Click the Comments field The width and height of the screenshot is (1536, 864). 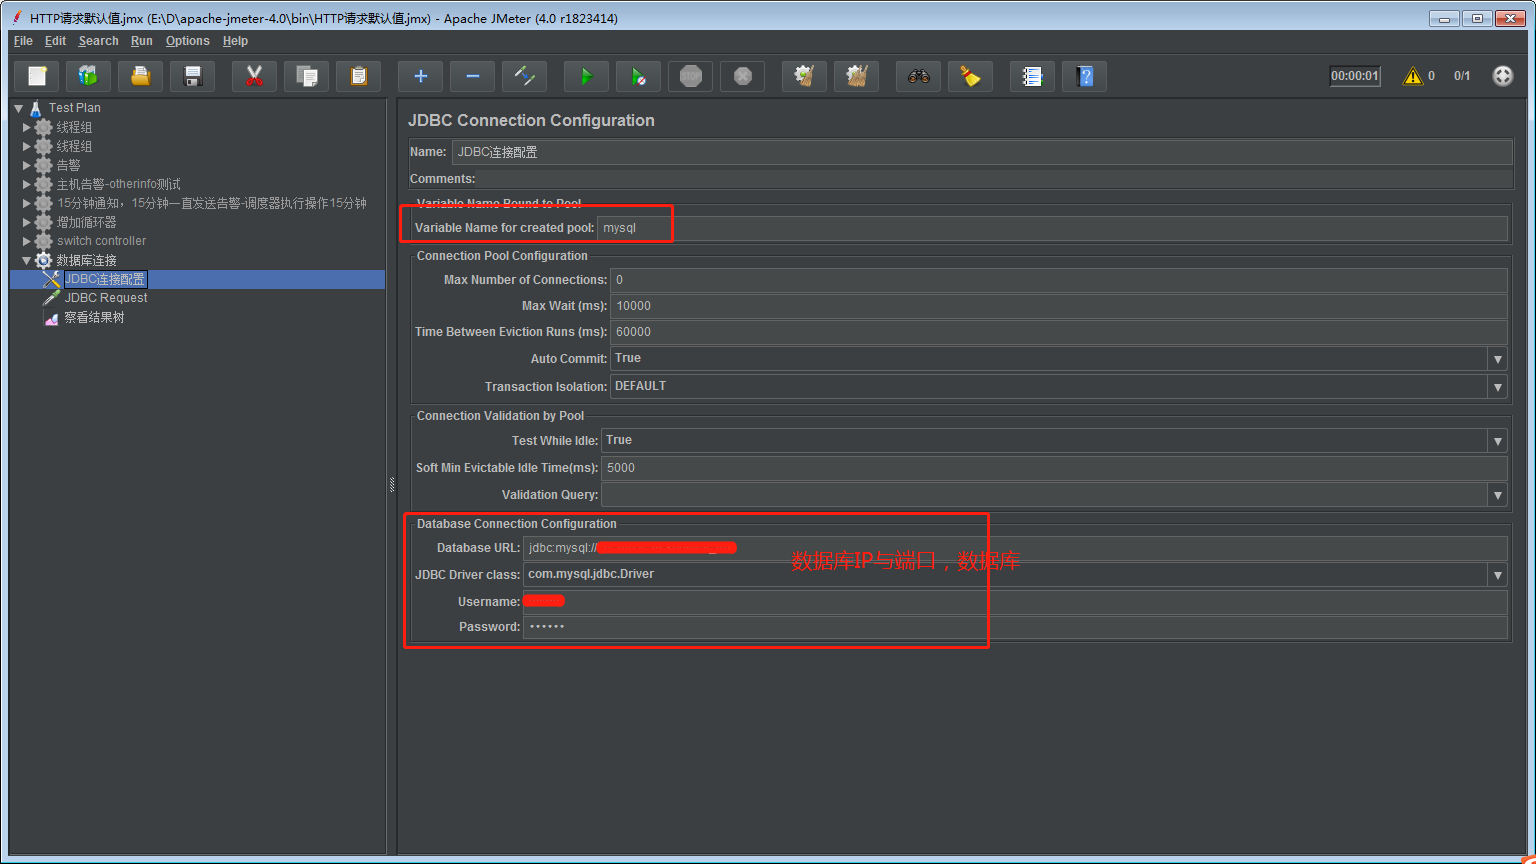tap(995, 179)
